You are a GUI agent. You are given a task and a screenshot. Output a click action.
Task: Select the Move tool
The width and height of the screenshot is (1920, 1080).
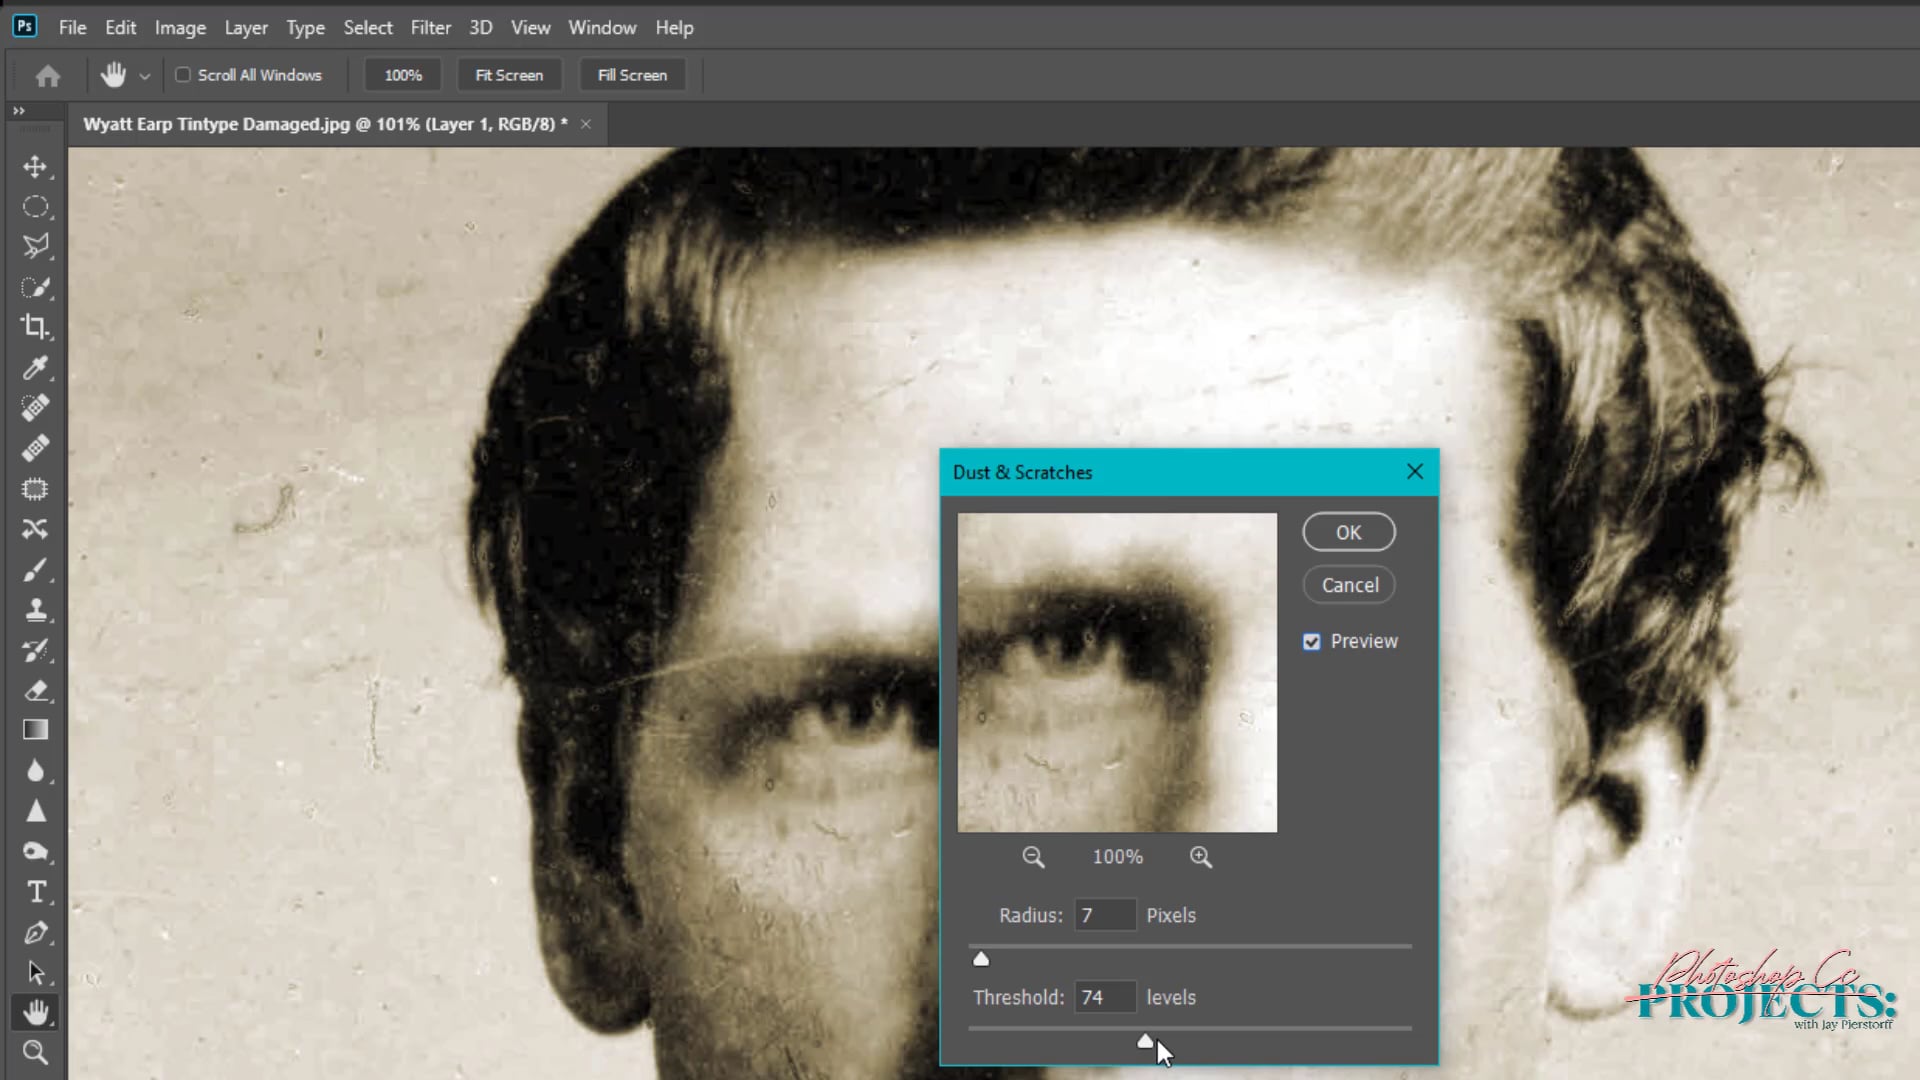35,166
